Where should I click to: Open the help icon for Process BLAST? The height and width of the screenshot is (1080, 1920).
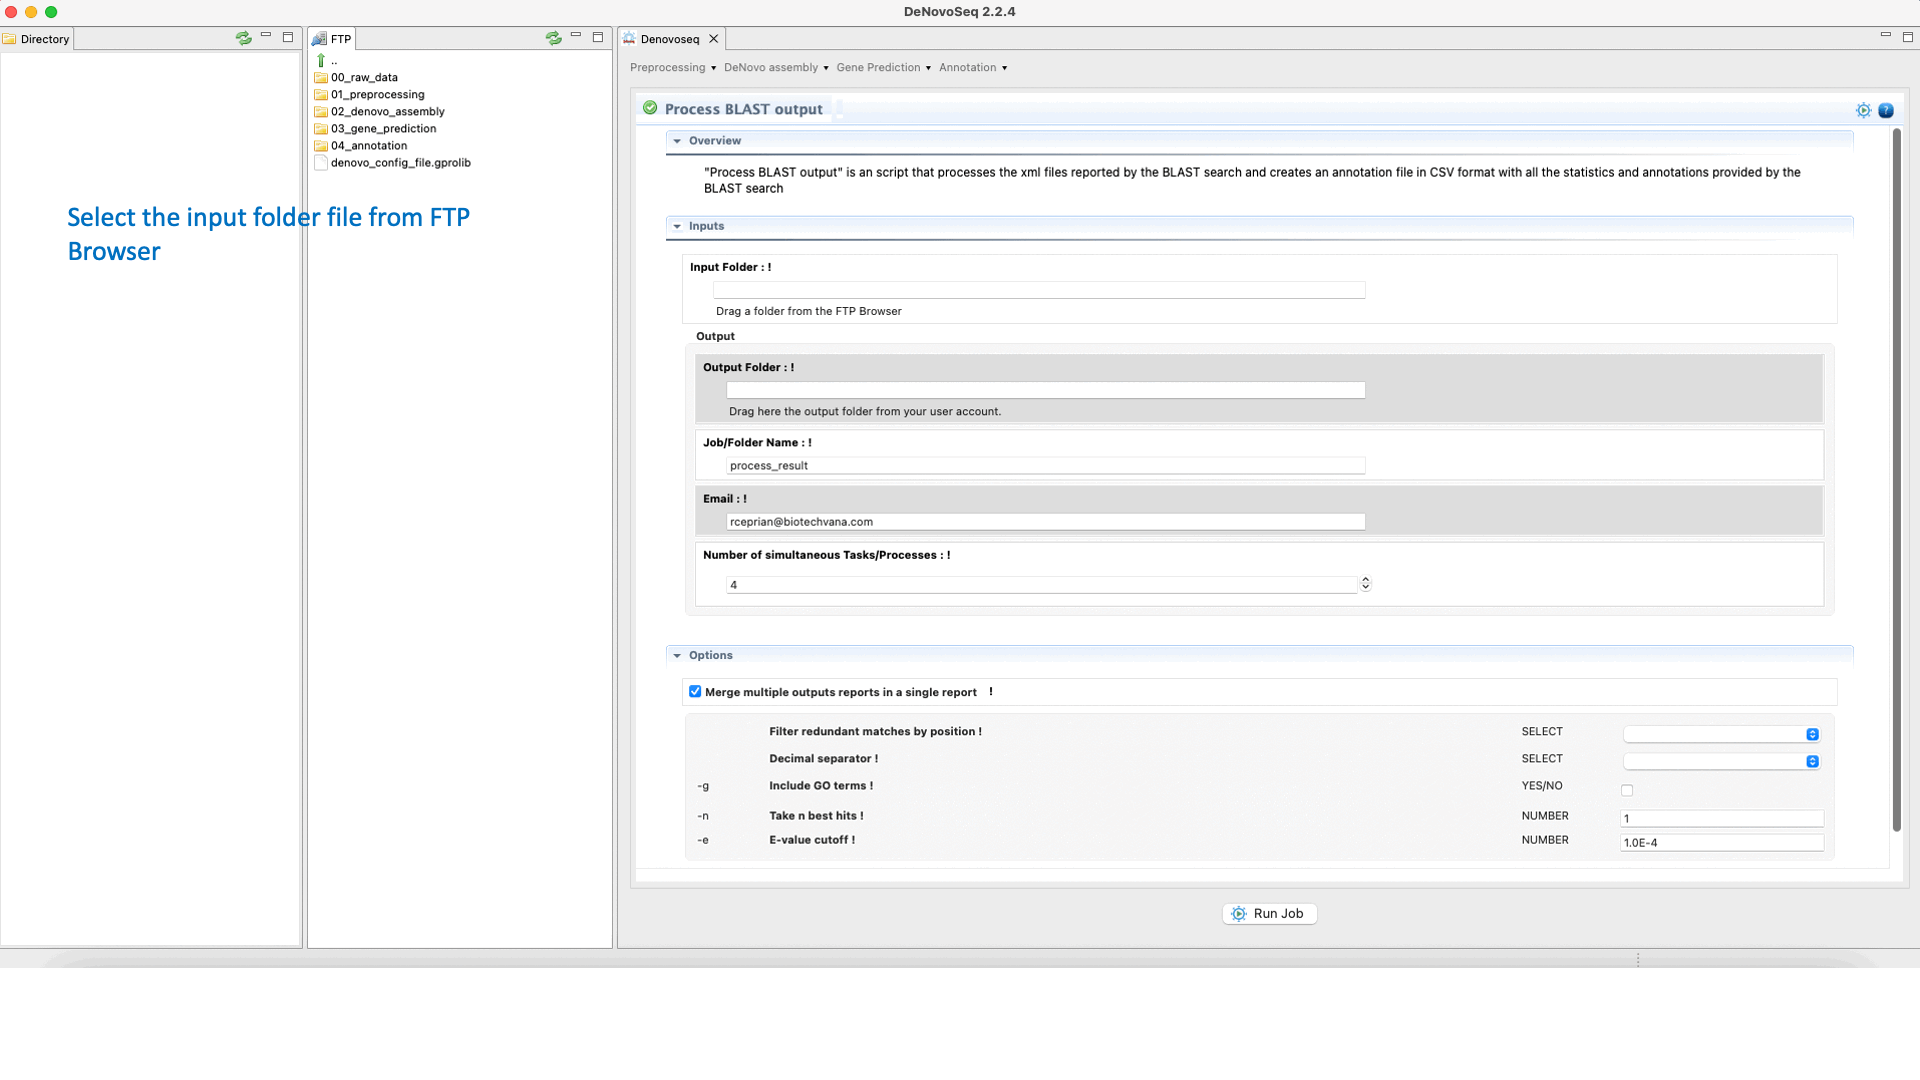coord(1886,111)
